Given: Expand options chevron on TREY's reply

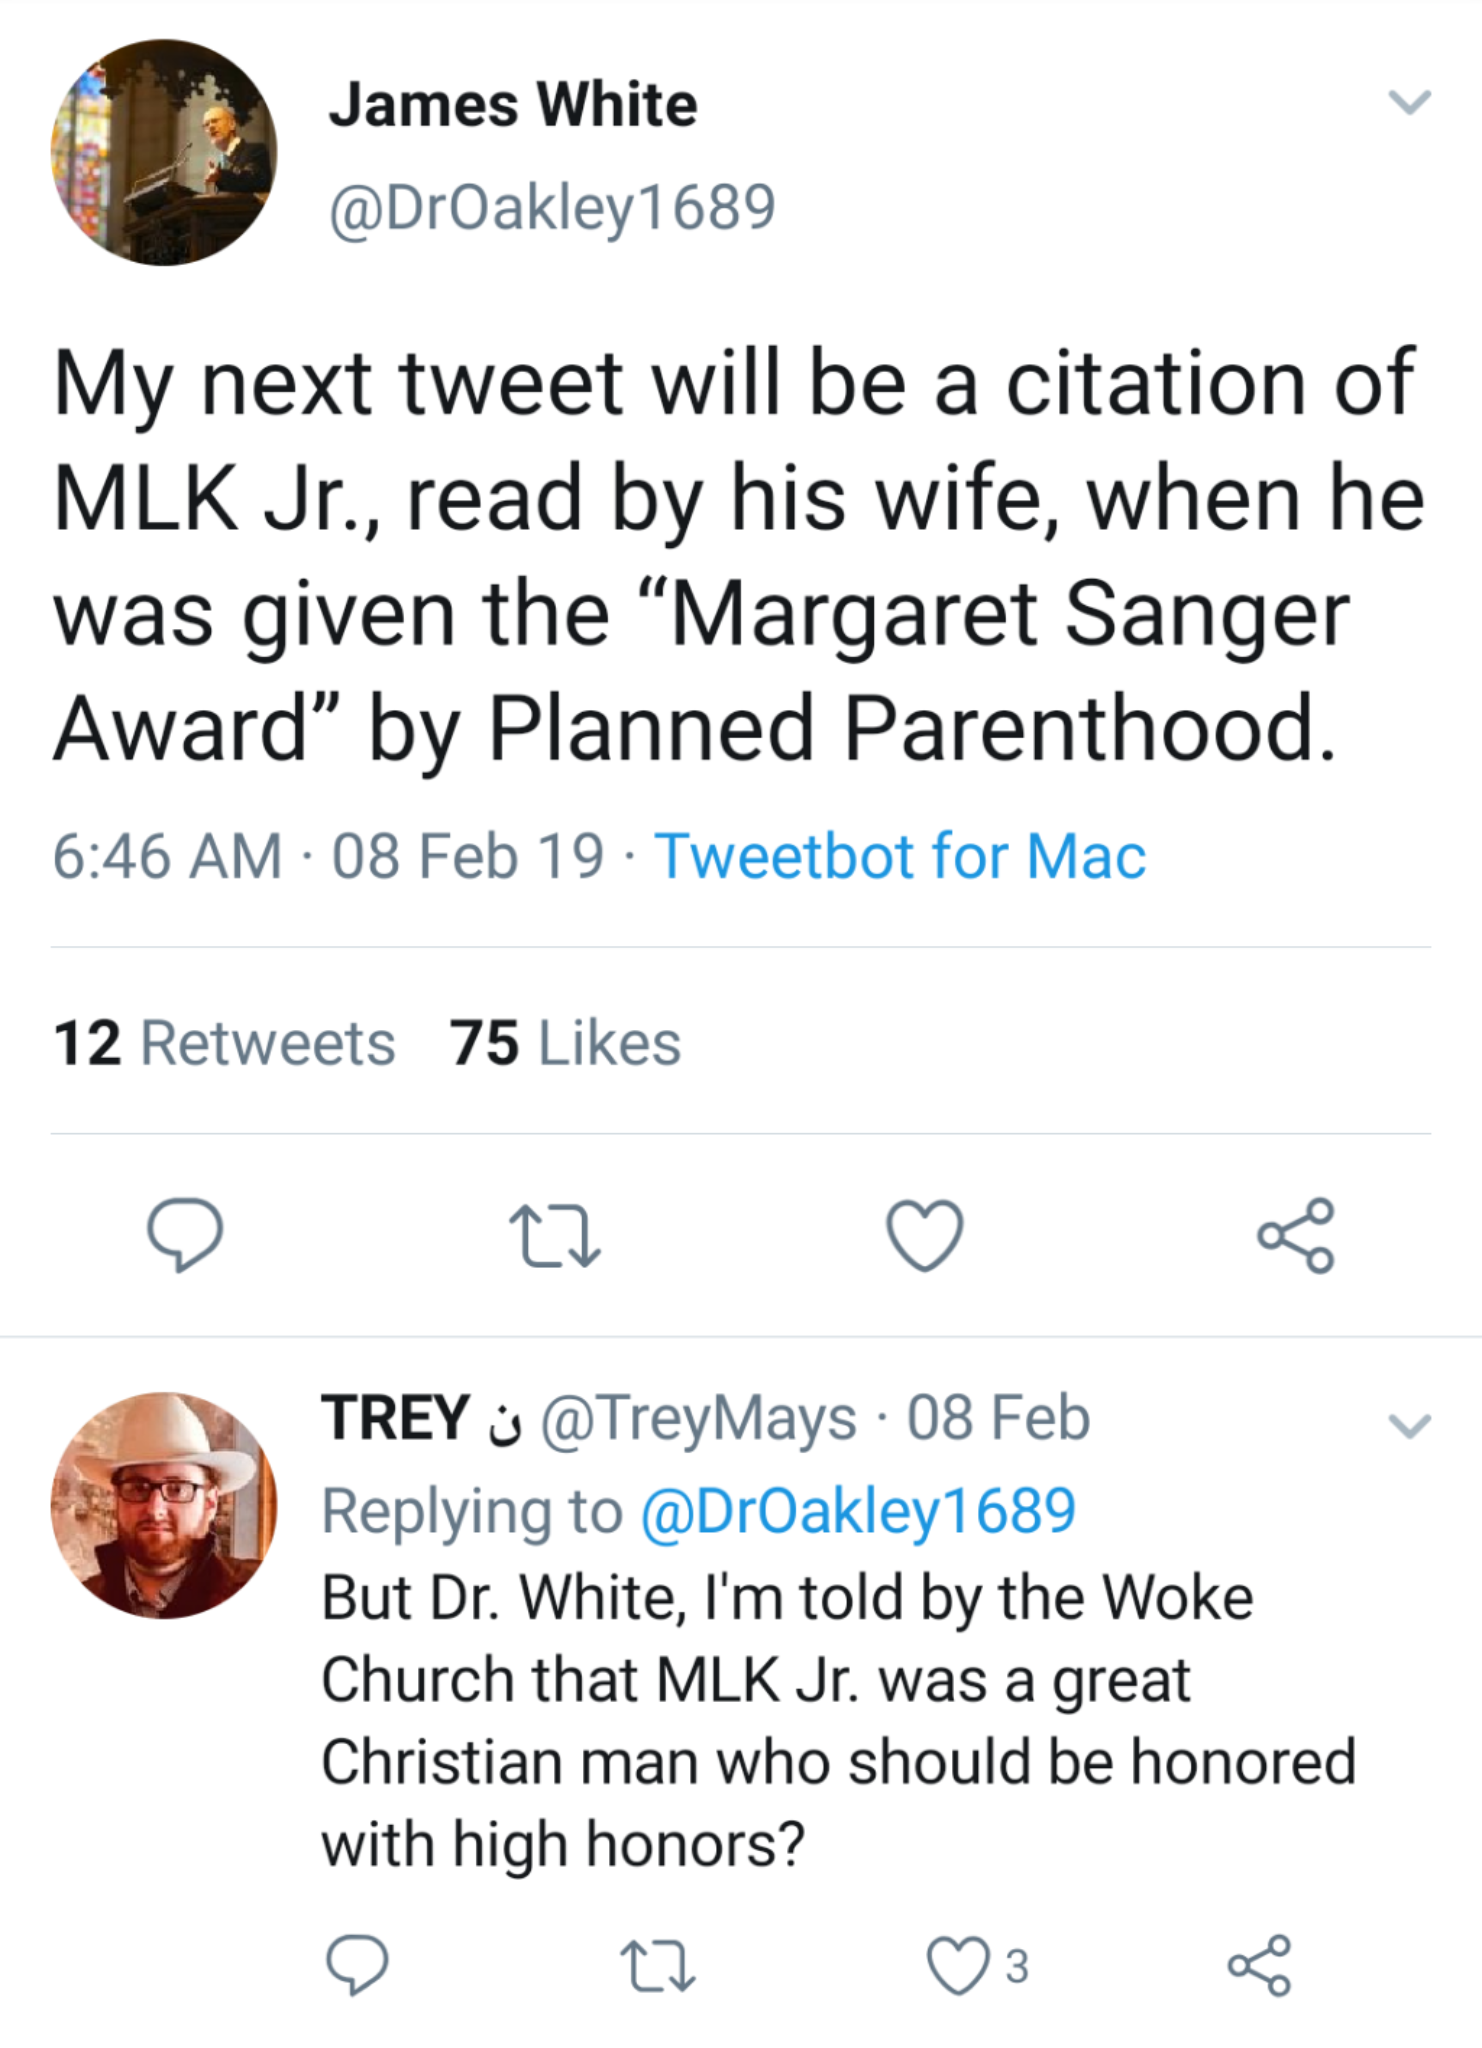Looking at the screenshot, I should tap(1410, 1426).
